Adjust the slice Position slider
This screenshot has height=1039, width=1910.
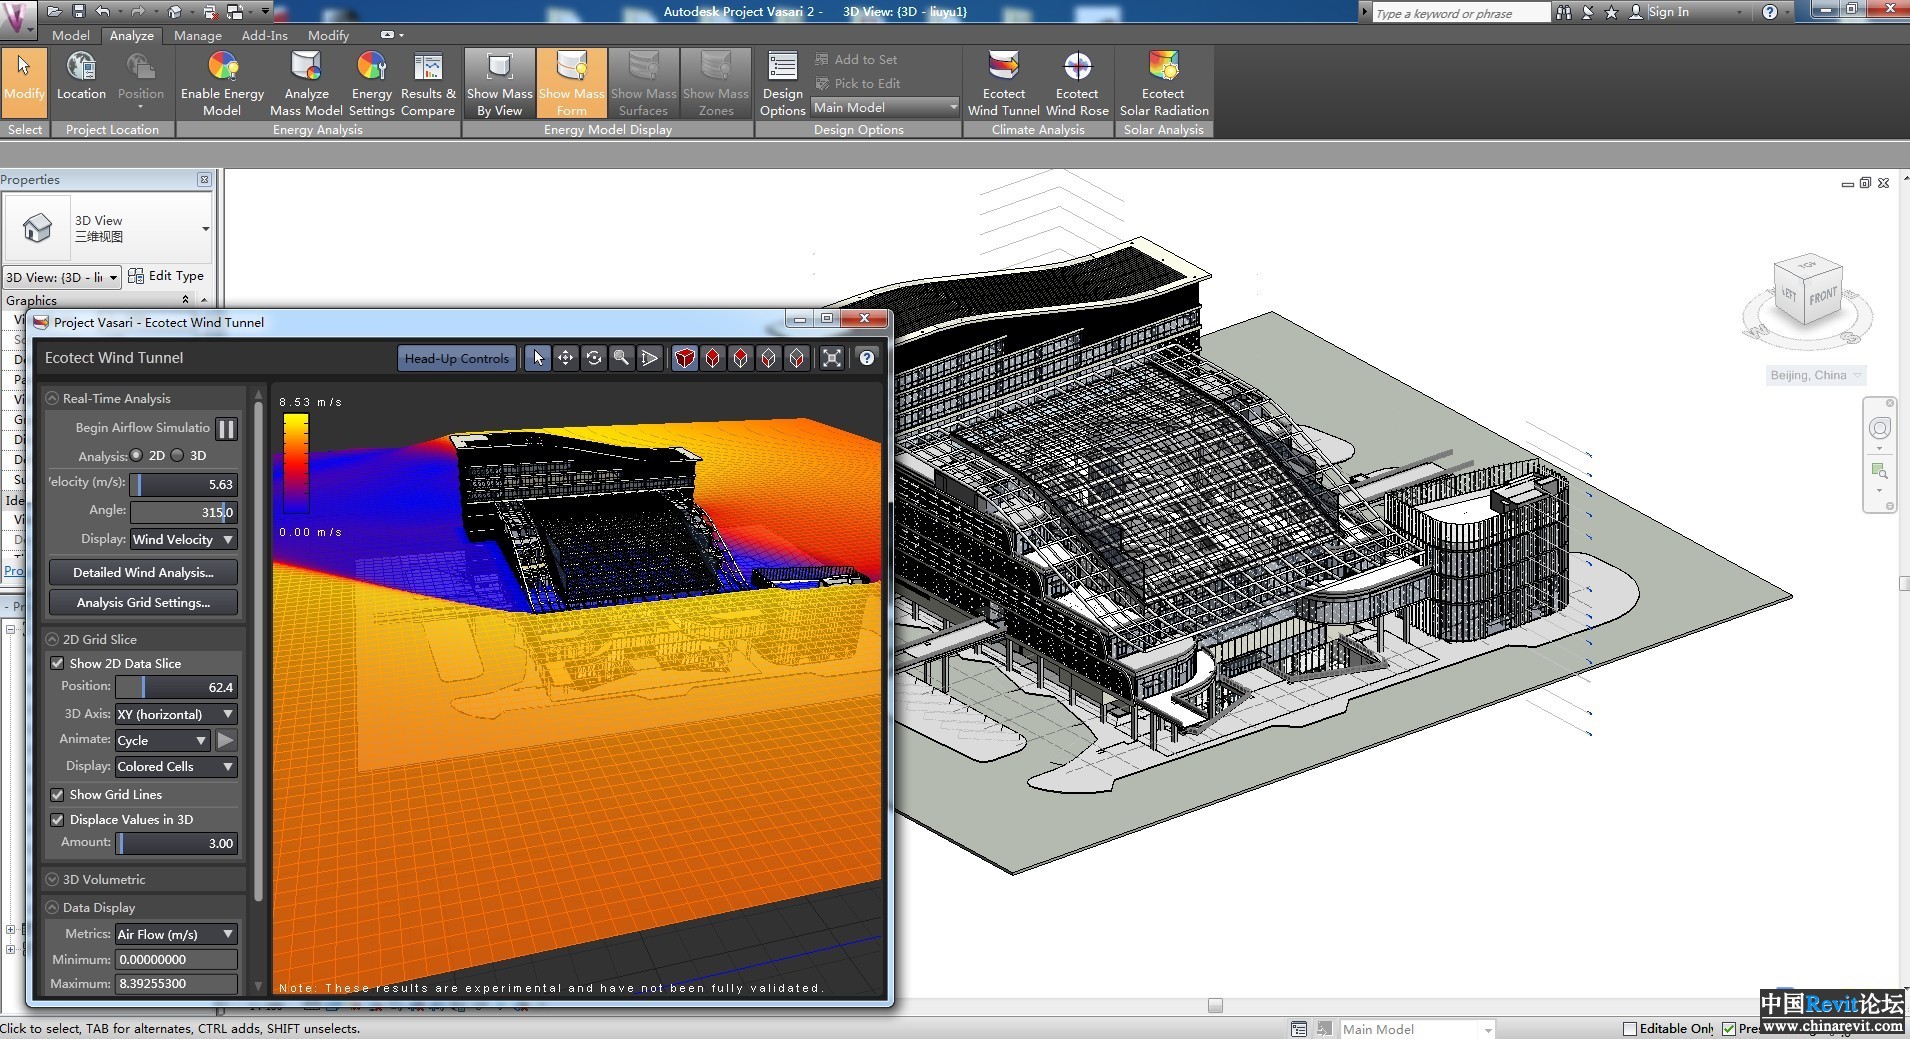pos(176,687)
